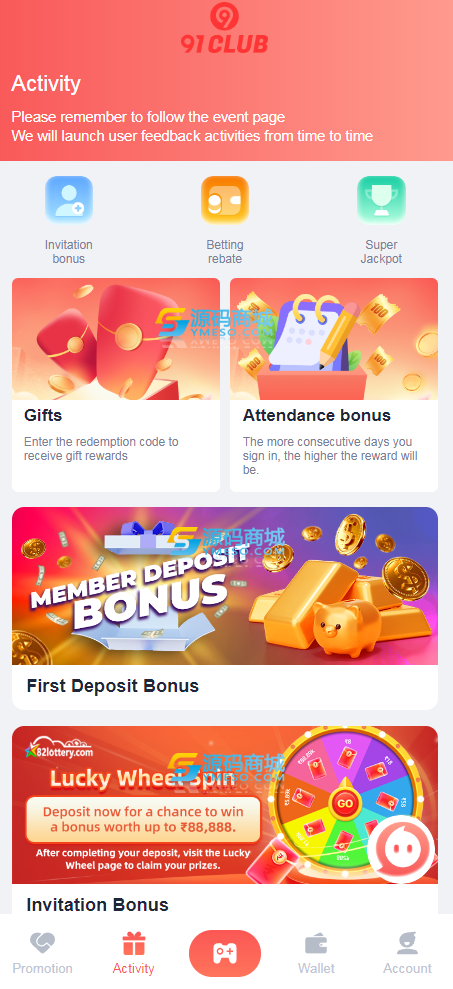453x989 pixels.
Task: Click the First Deposit Bonus title
Action: (x=113, y=686)
